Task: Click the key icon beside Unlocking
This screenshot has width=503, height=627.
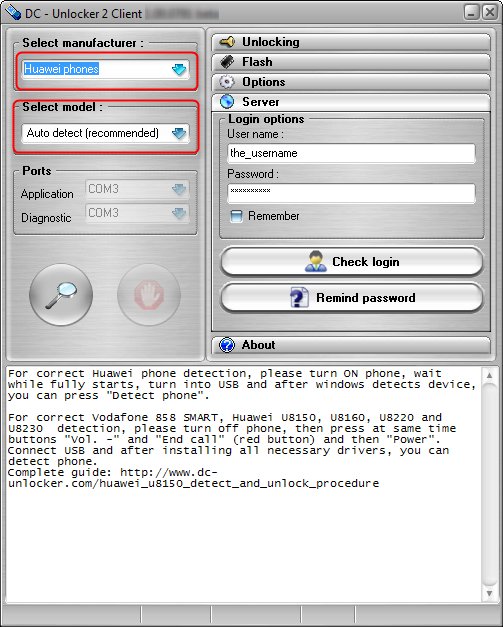Action: tap(227, 42)
